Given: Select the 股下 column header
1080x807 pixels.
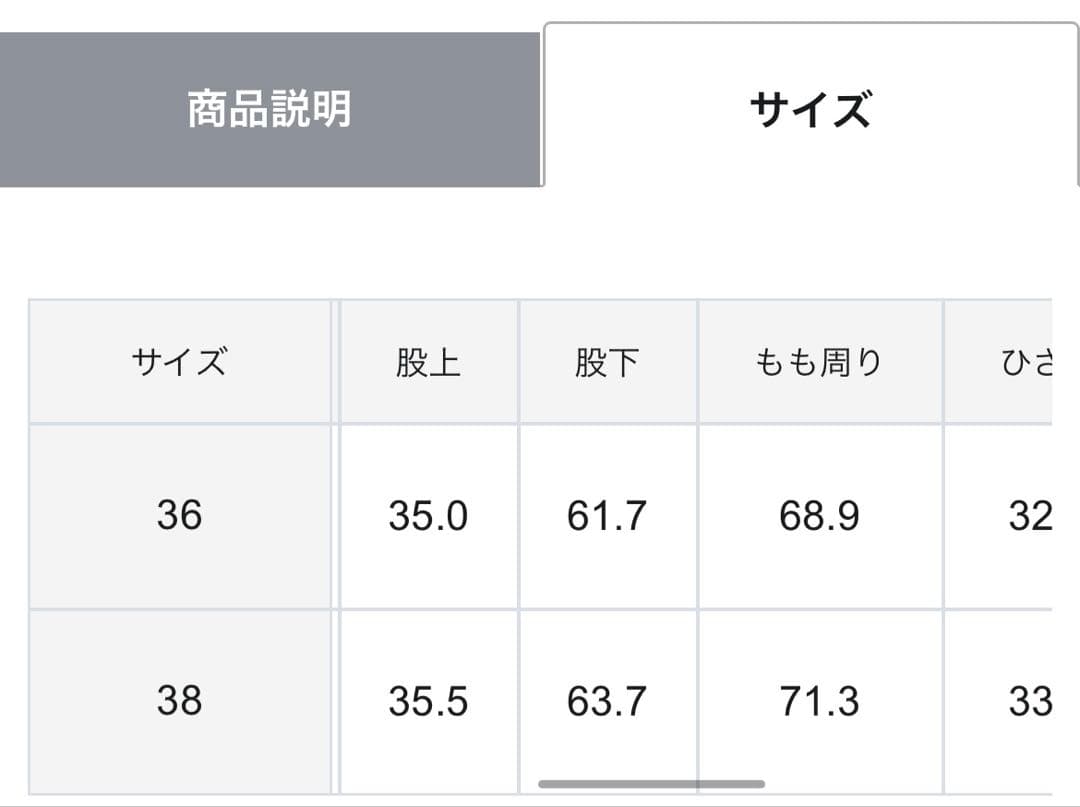Looking at the screenshot, I should 607,362.
